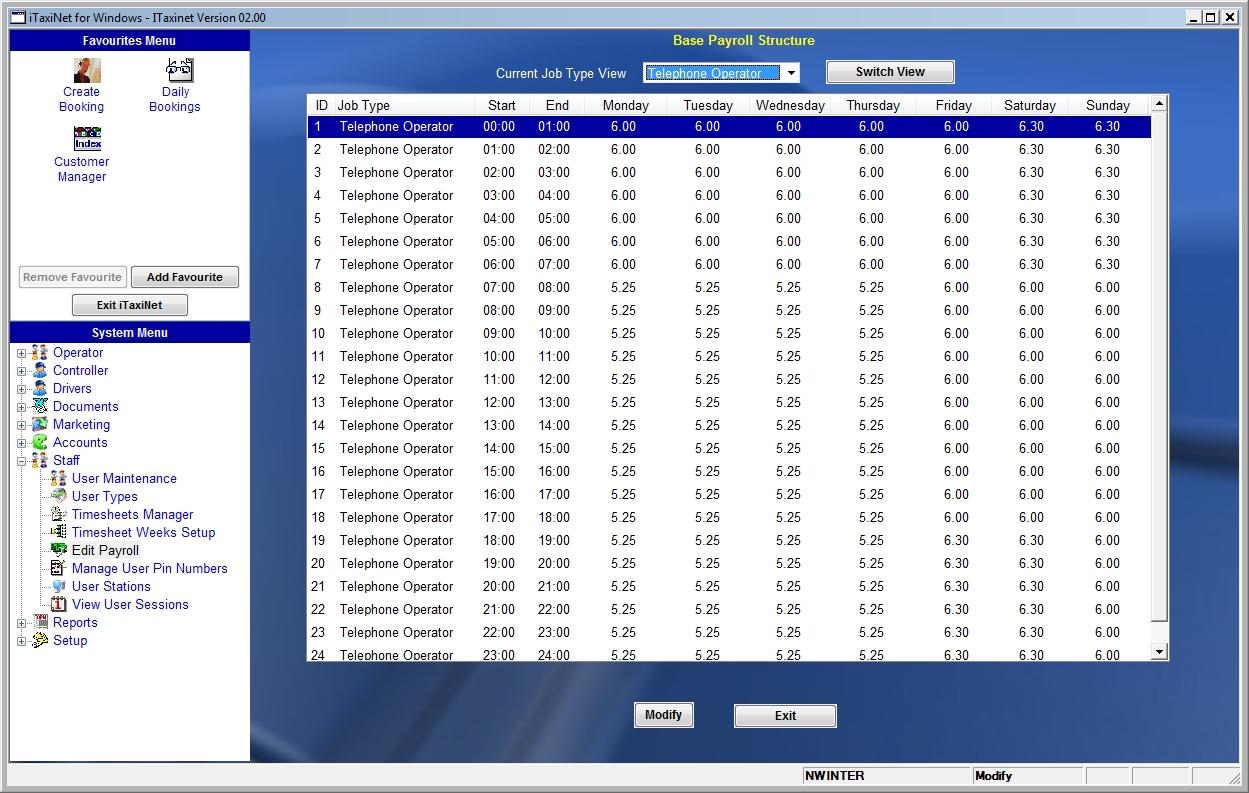The image size is (1249, 793).
Task: Click the Accounts tree icon
Action: tap(39, 443)
